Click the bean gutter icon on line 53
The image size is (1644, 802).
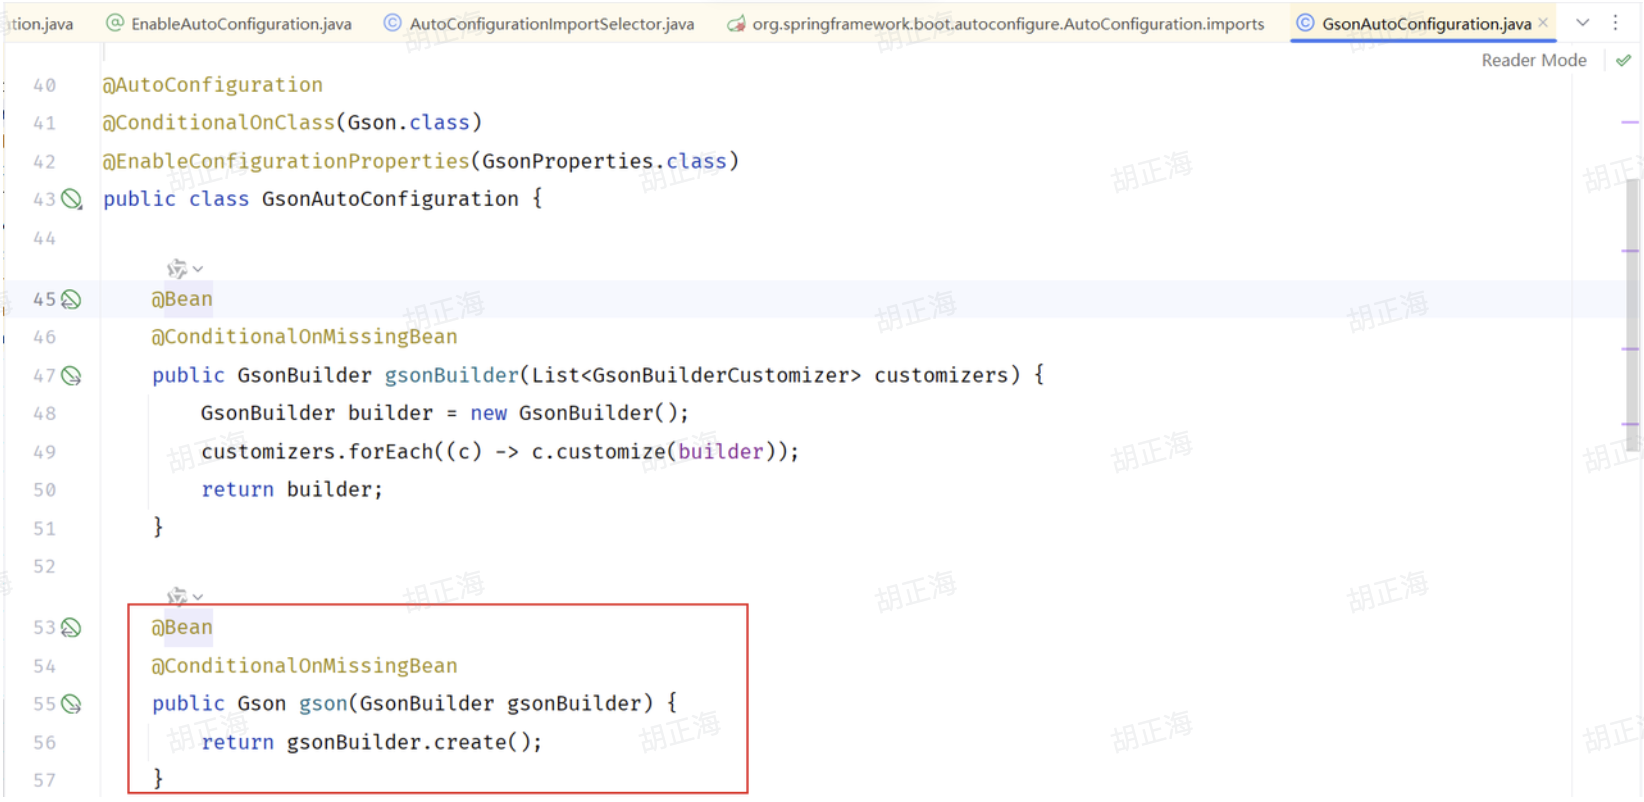70,628
